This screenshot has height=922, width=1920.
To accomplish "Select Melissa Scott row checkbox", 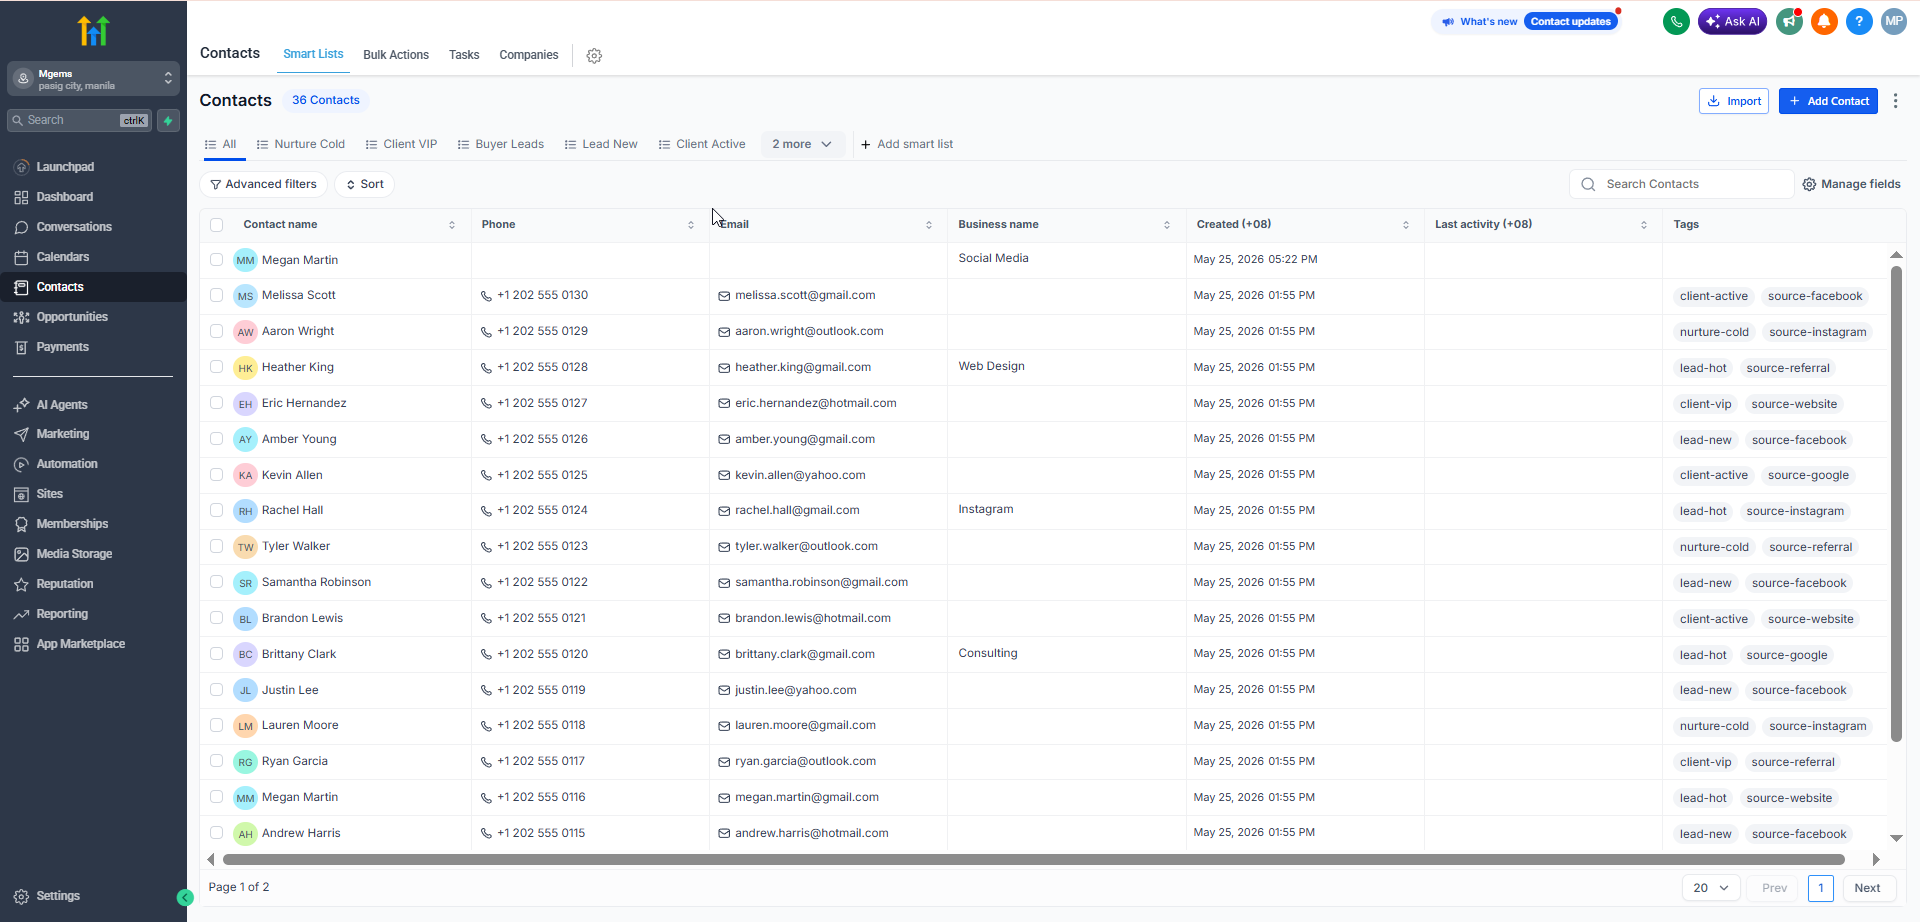I will coord(216,295).
